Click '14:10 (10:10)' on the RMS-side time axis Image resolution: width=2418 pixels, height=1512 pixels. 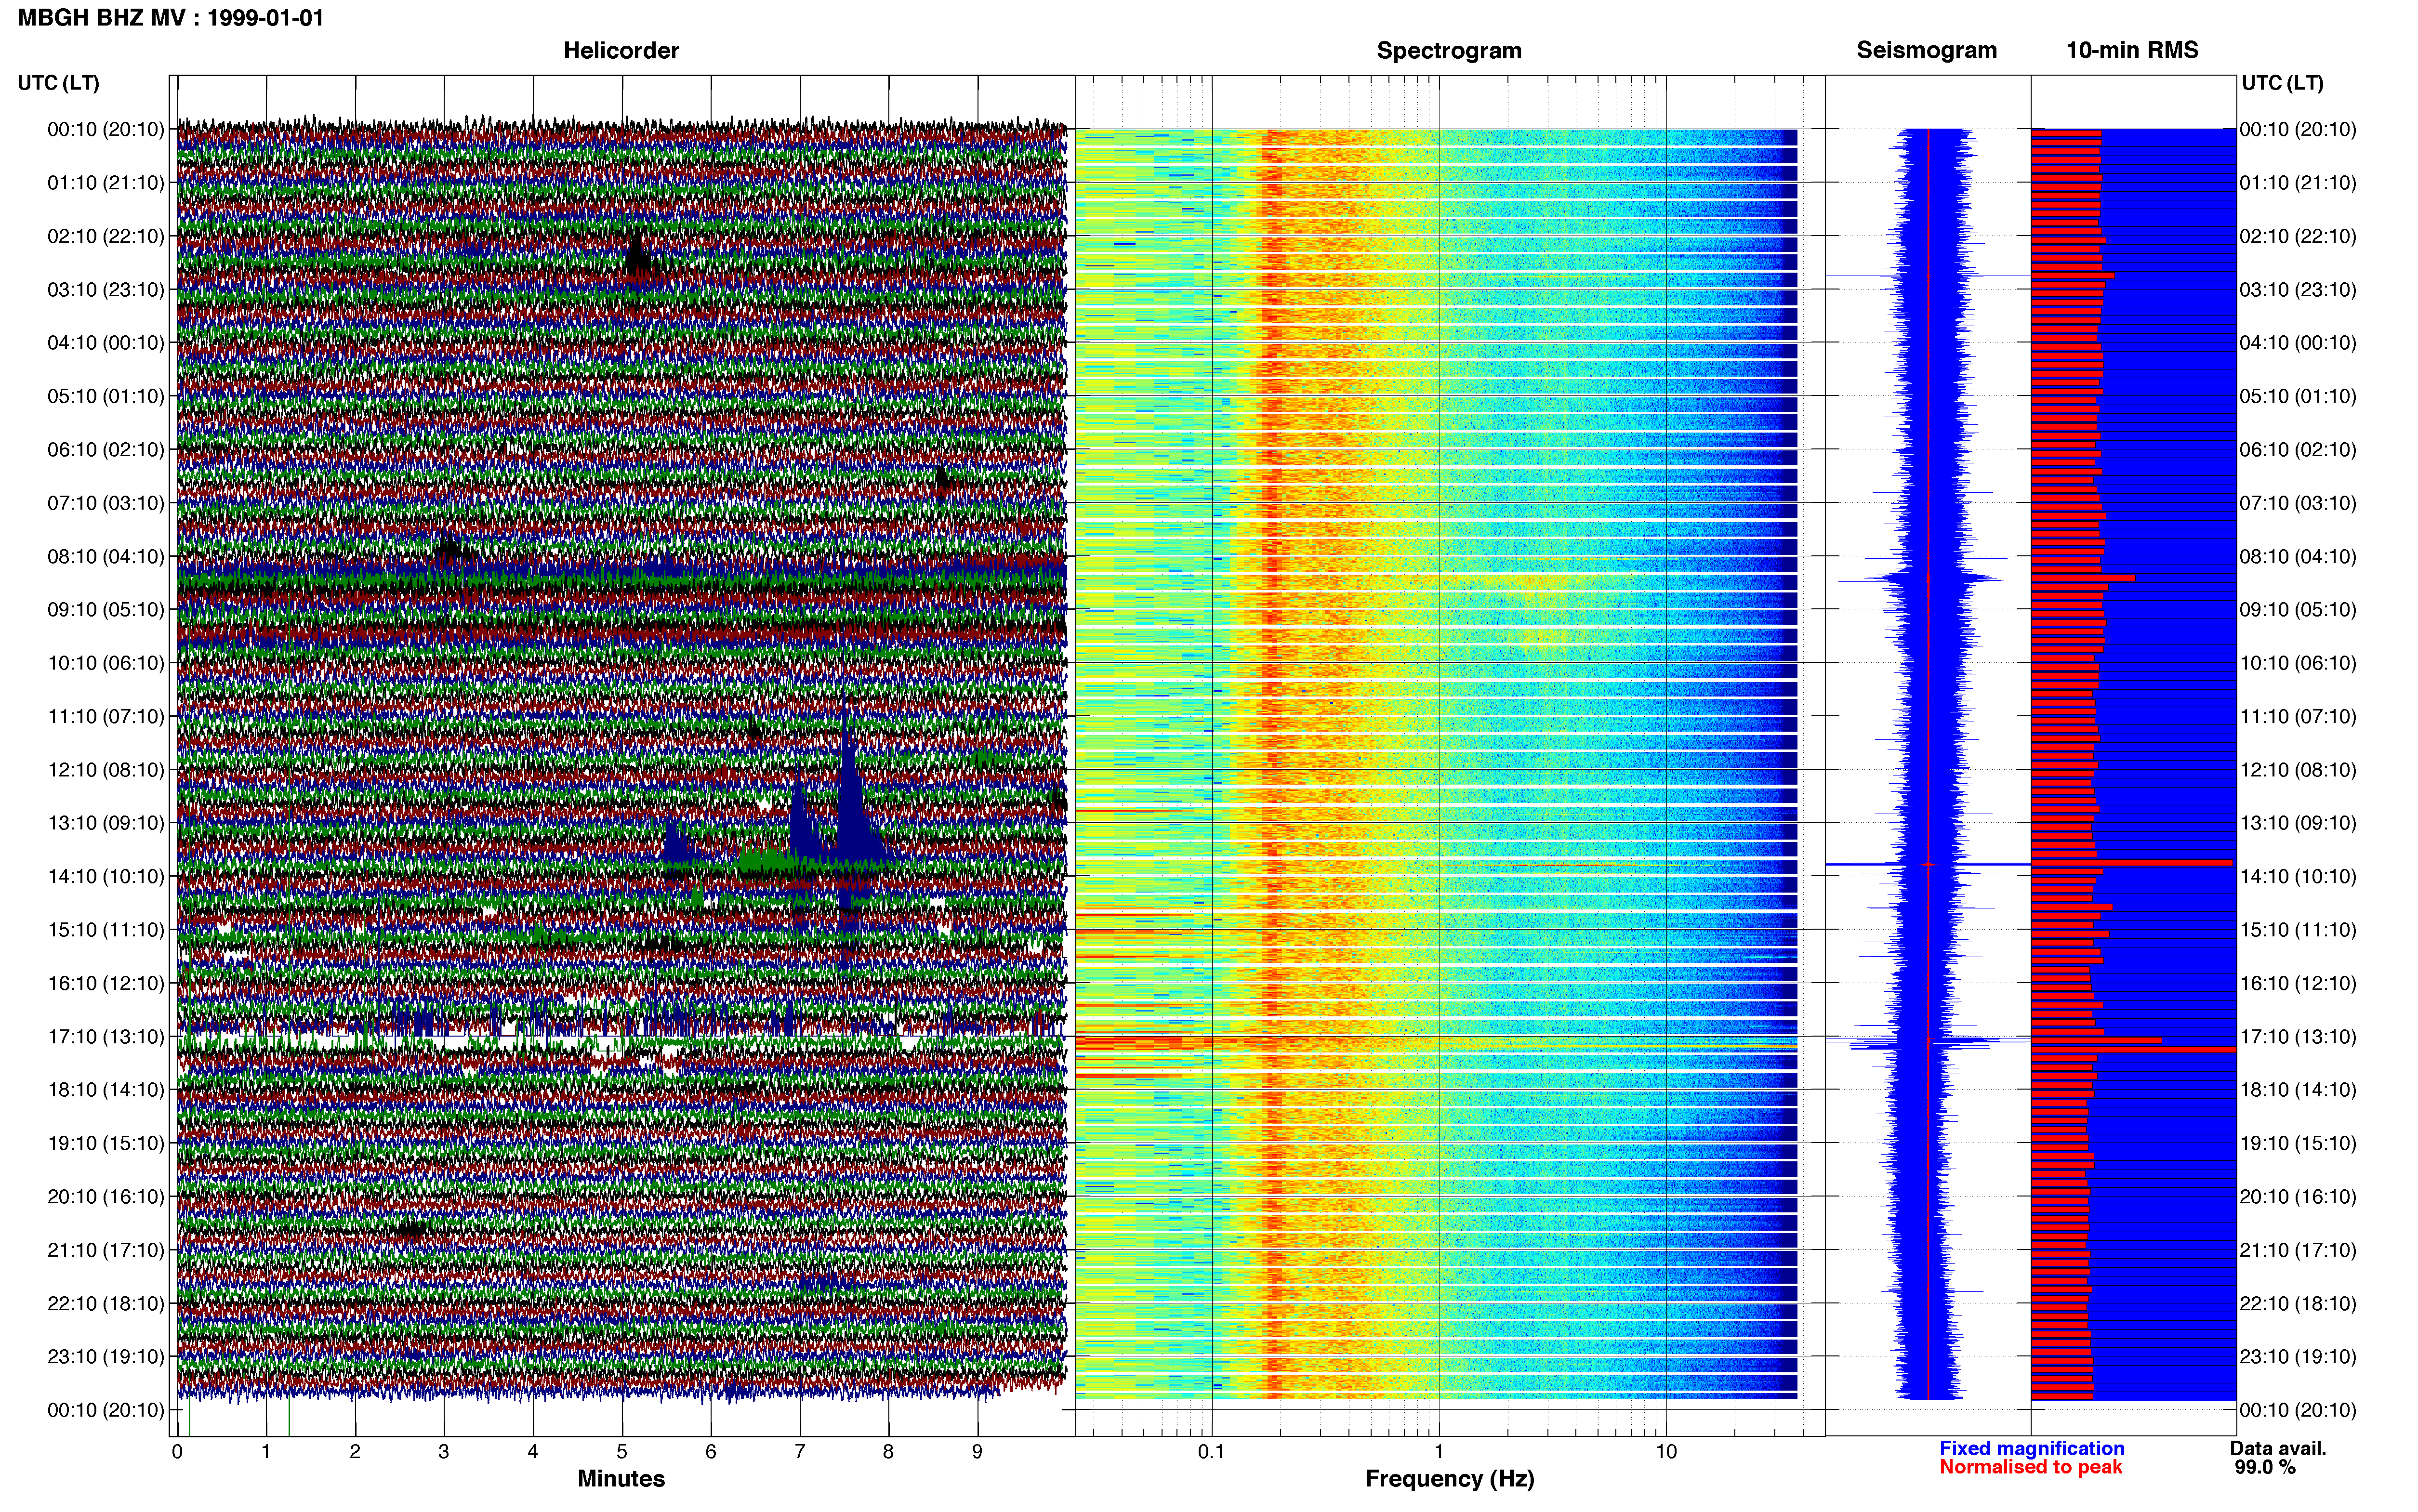tap(2298, 876)
